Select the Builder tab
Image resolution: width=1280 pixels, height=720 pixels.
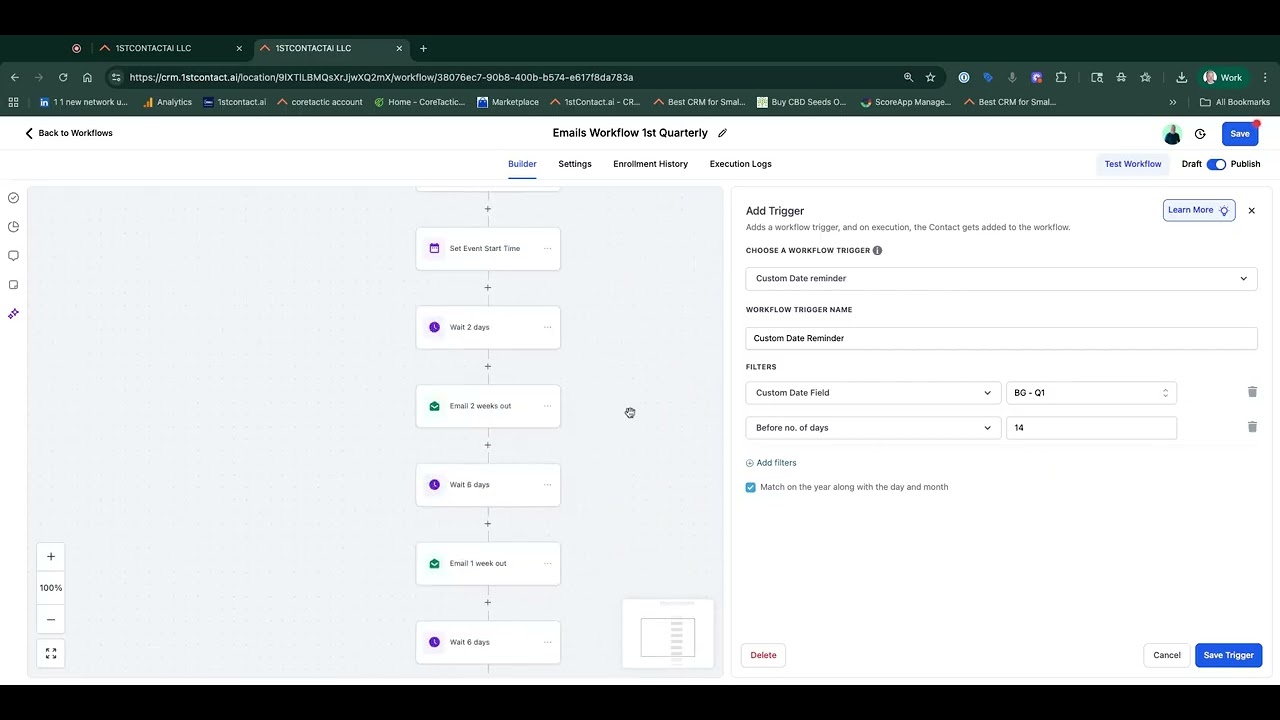(522, 164)
